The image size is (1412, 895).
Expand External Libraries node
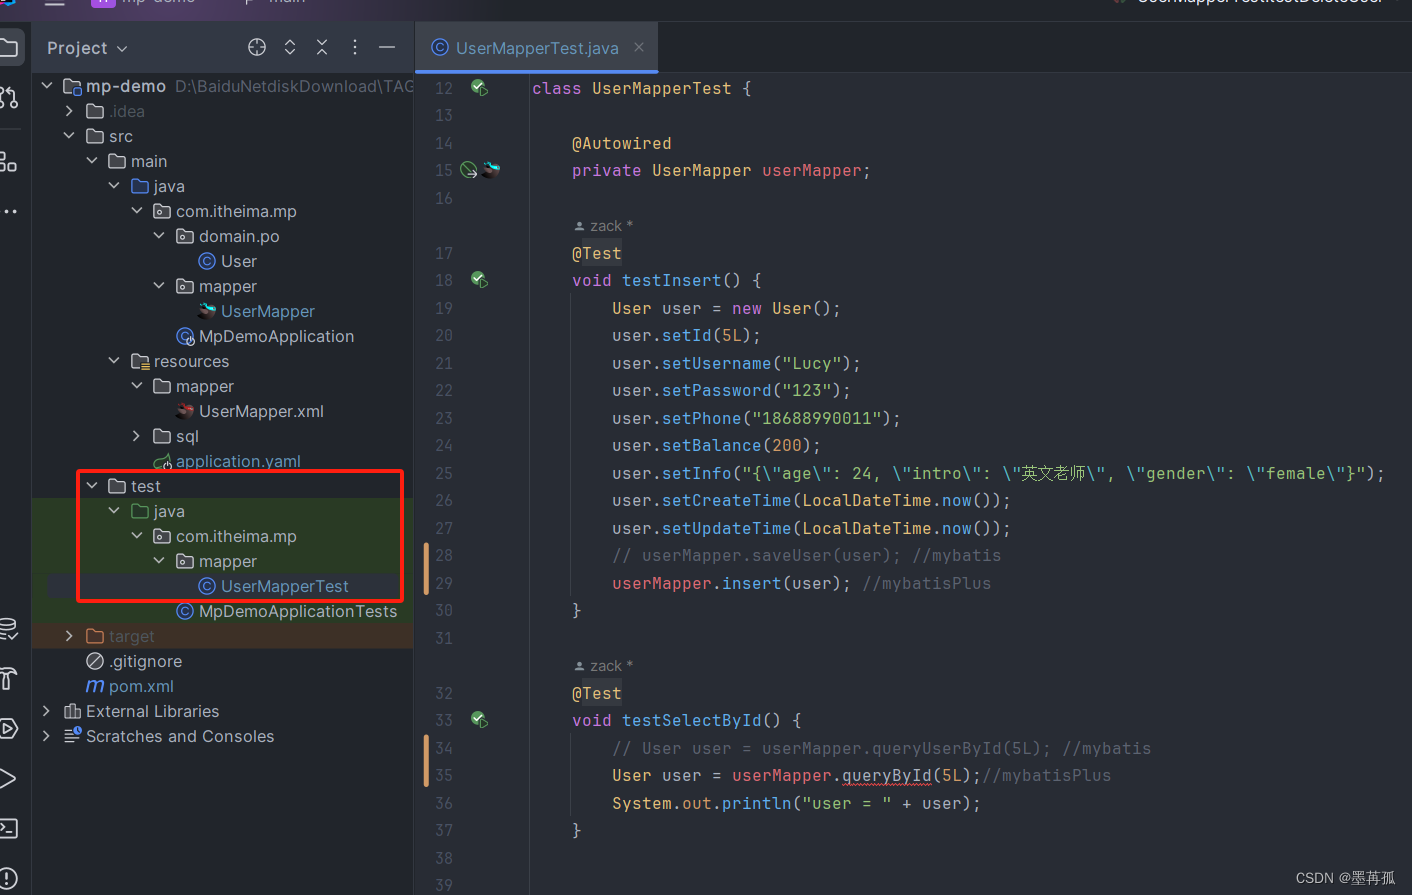(47, 711)
